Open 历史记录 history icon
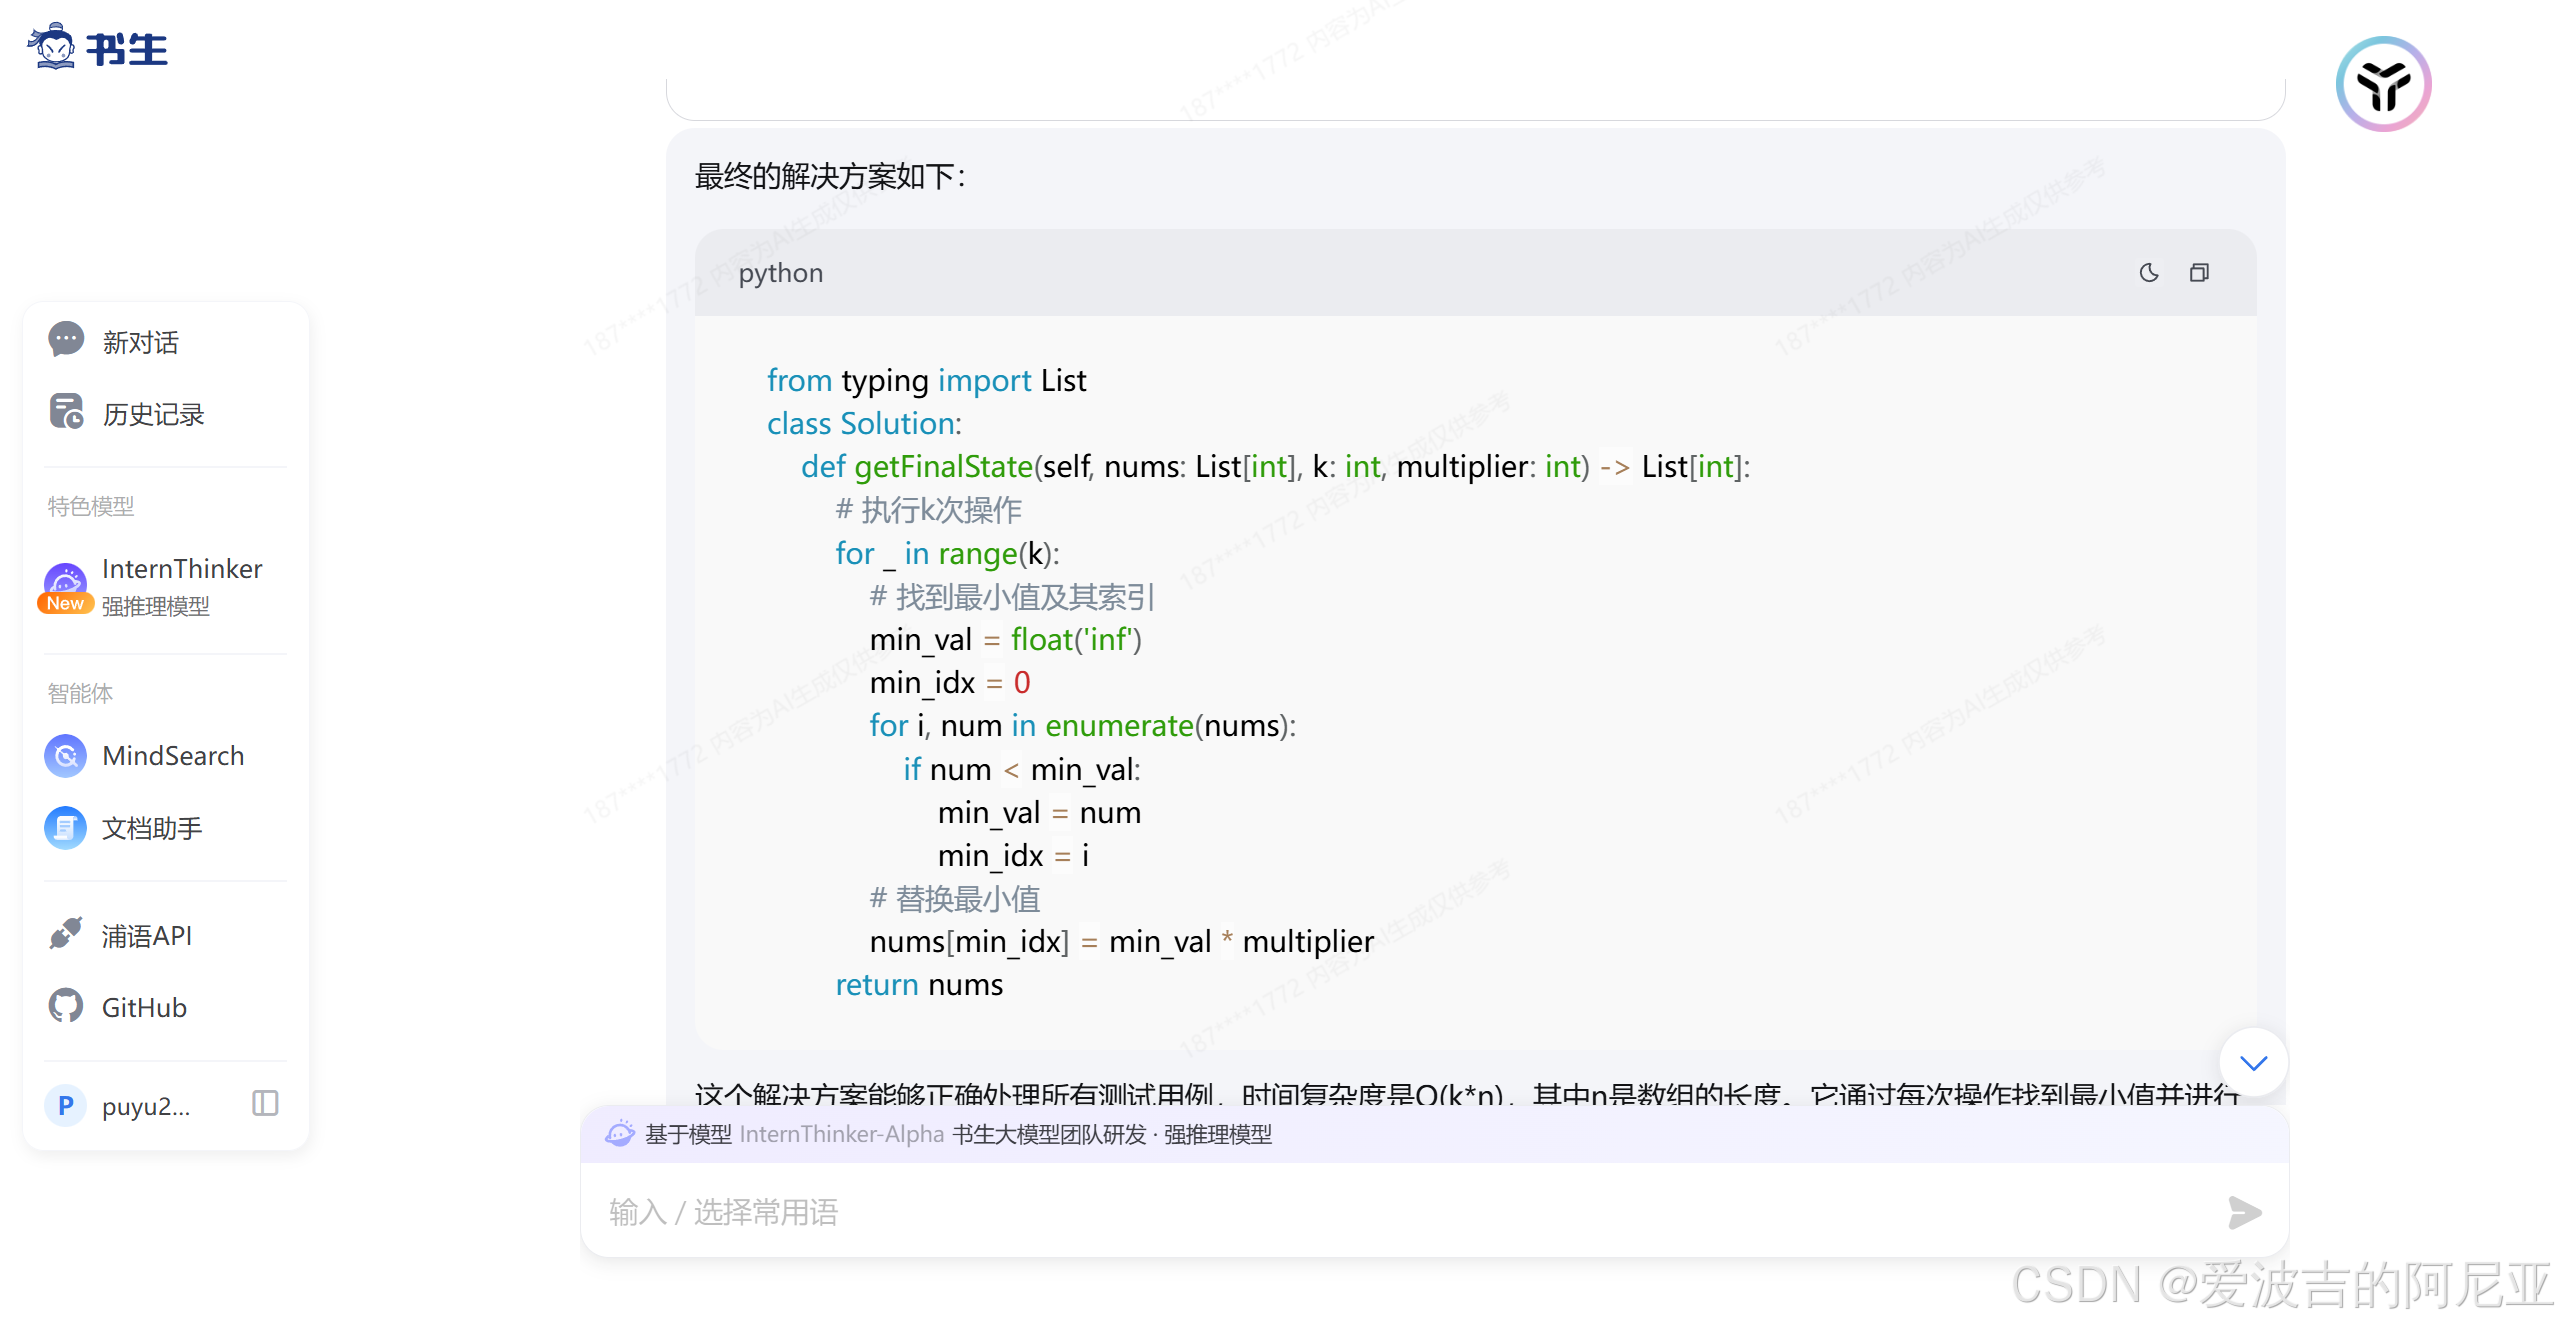Screen dimensions: 2559x1327 [66, 412]
